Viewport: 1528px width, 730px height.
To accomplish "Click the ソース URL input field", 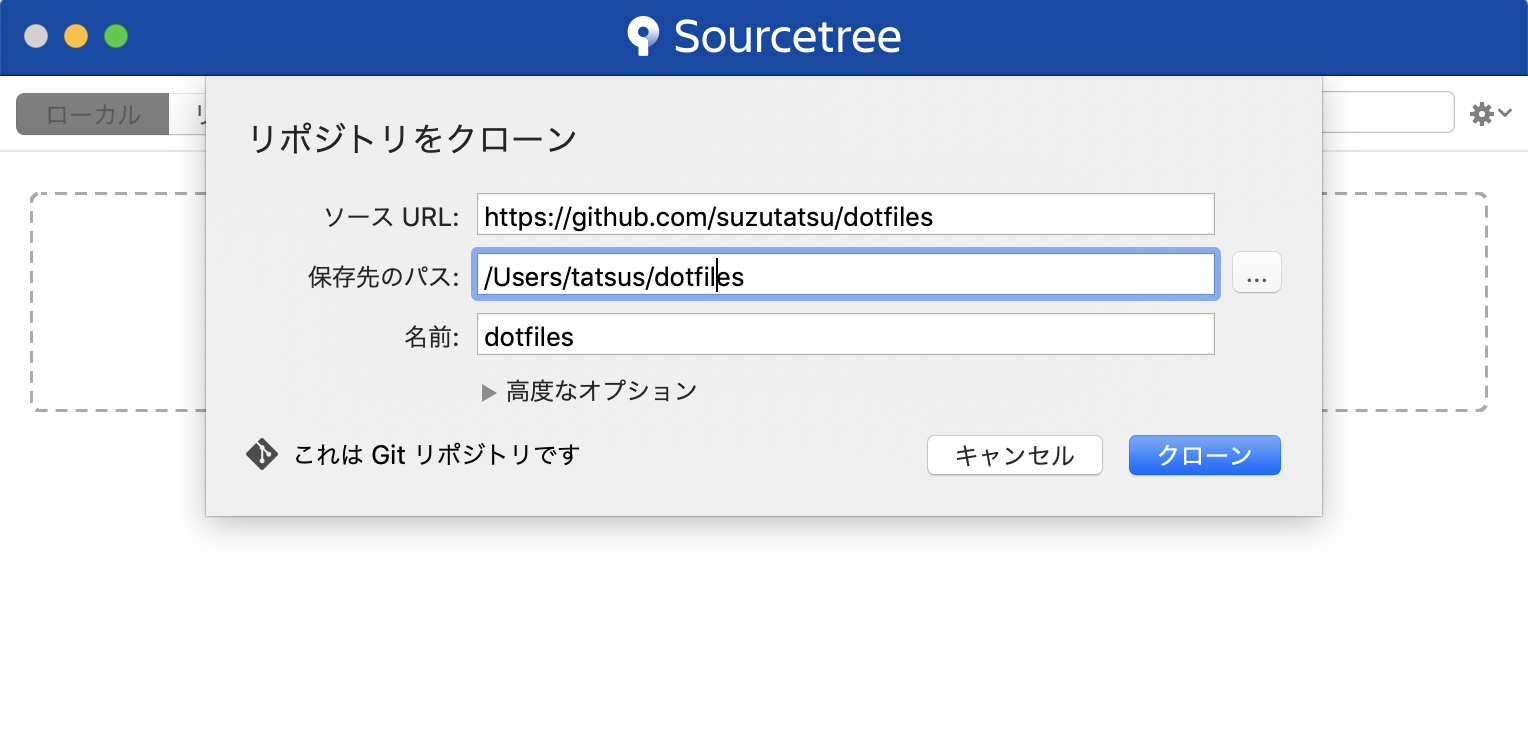I will (844, 214).
